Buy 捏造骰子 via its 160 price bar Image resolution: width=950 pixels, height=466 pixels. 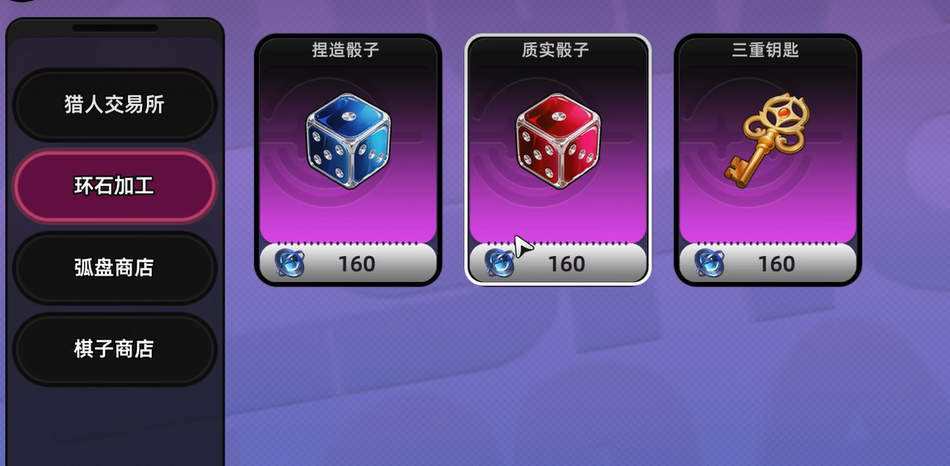pyautogui.click(x=348, y=263)
